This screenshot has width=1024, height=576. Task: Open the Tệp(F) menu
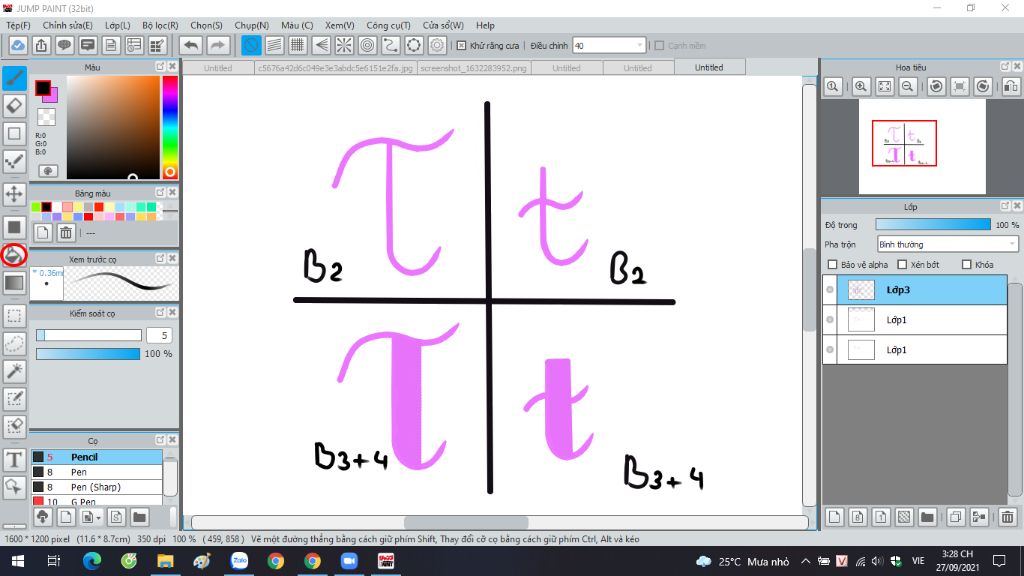18,25
